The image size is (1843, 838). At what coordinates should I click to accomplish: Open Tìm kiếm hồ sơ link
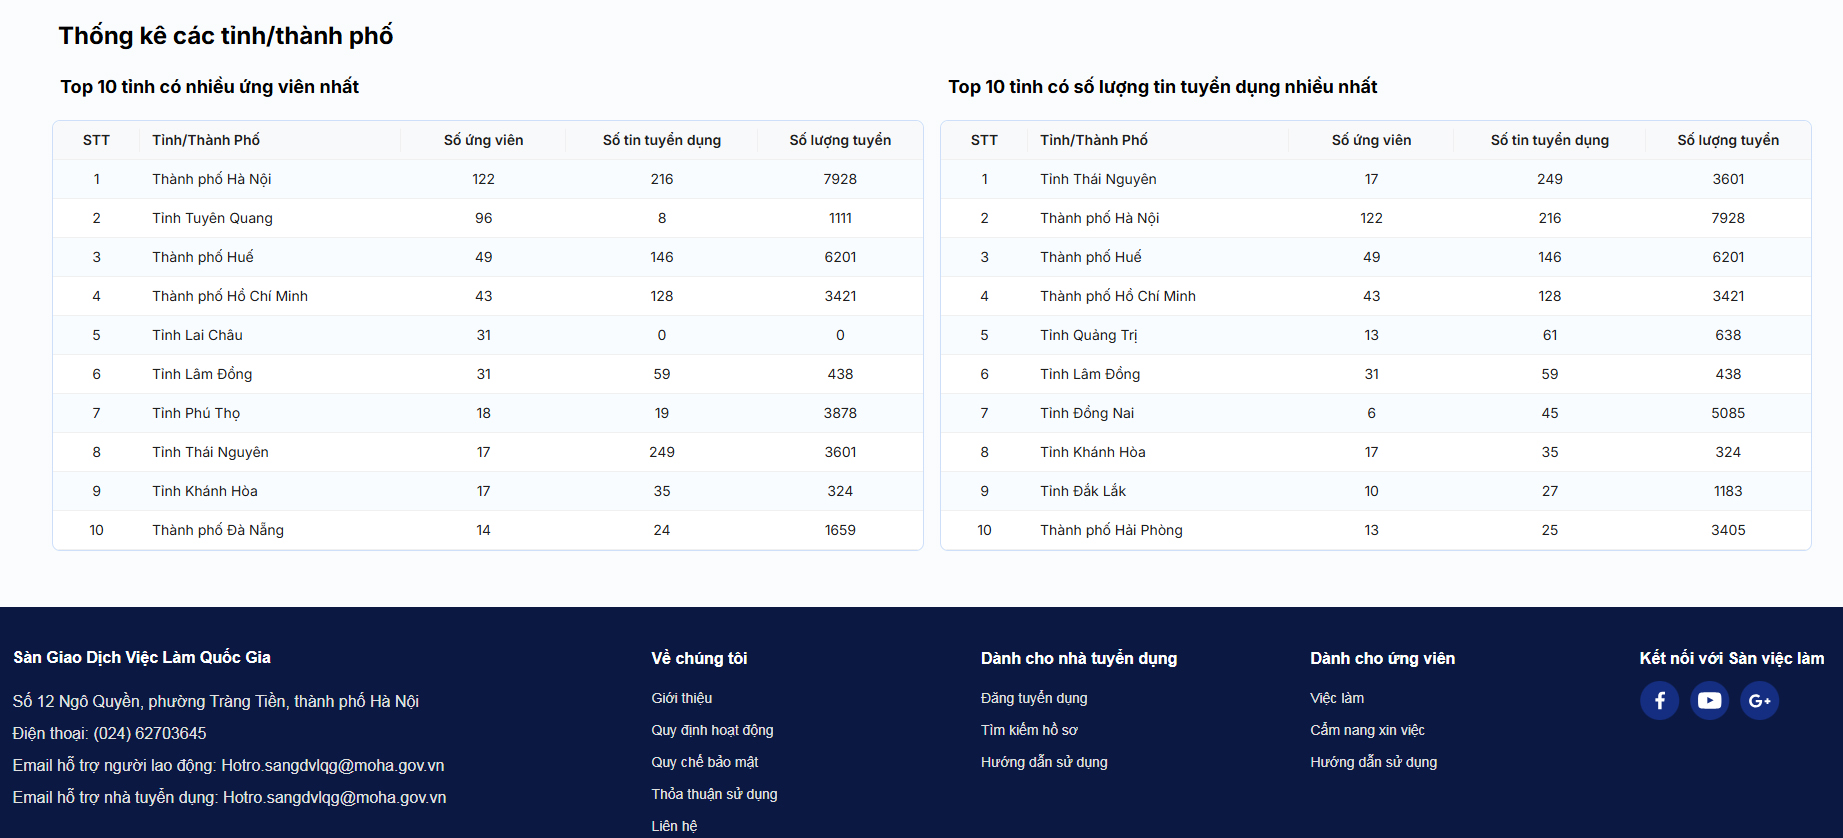click(x=1029, y=730)
